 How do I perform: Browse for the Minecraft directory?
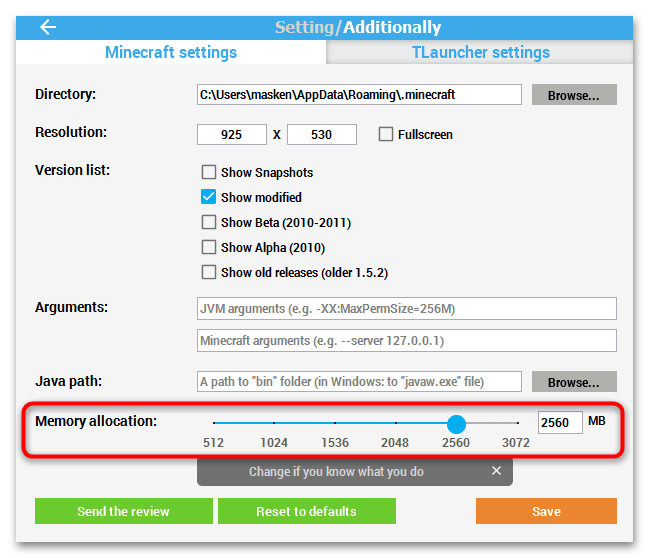[x=574, y=95]
